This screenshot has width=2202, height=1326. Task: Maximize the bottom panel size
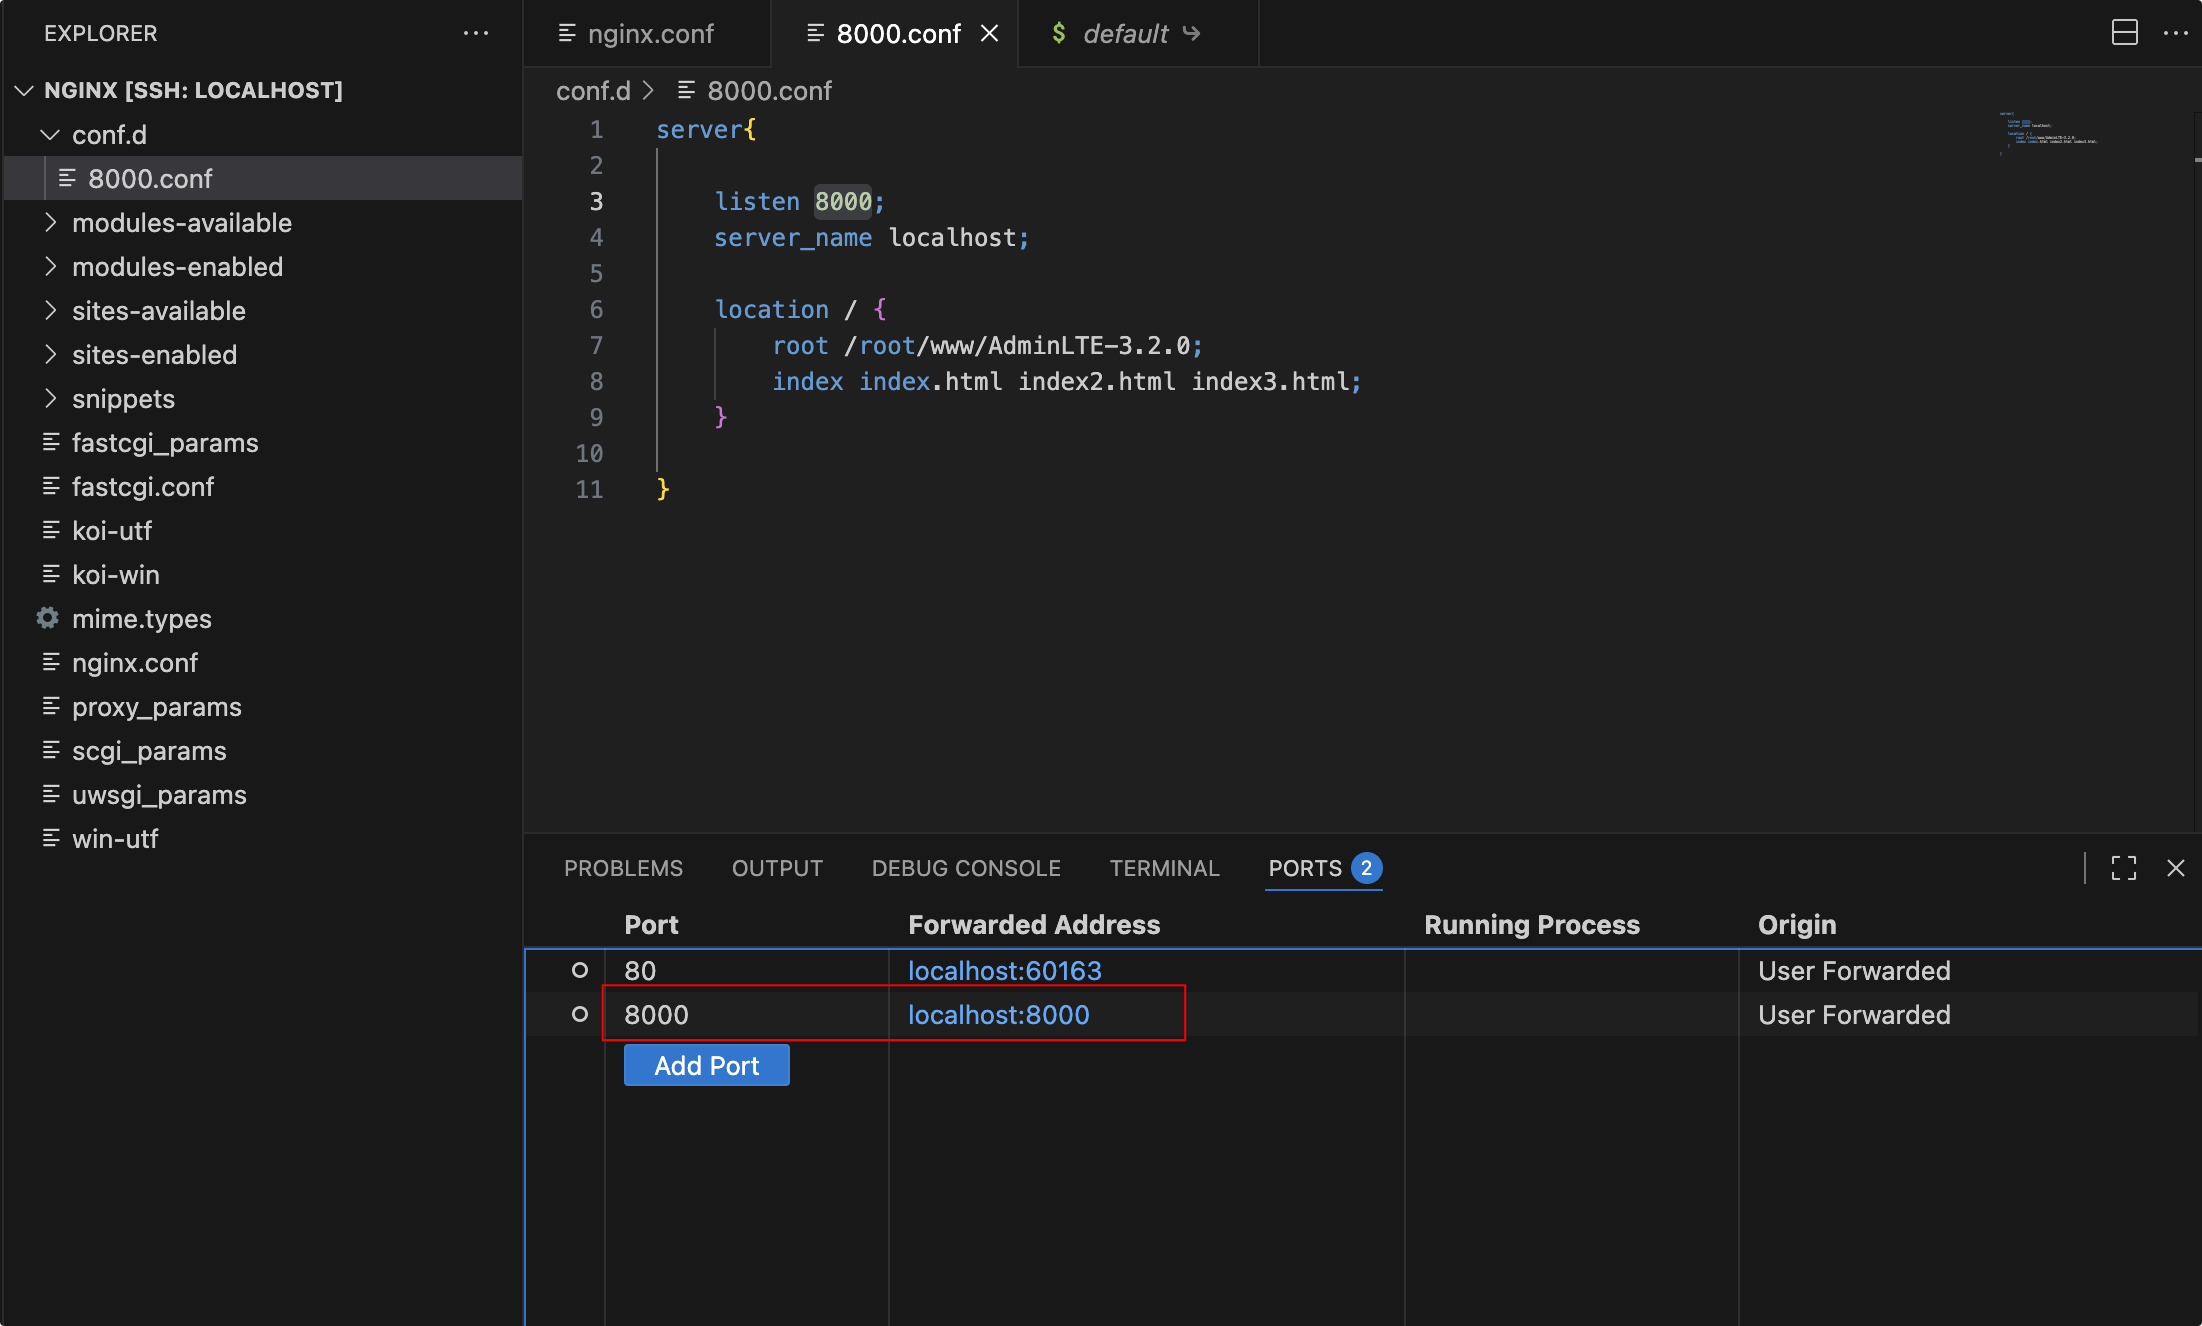tap(2123, 868)
